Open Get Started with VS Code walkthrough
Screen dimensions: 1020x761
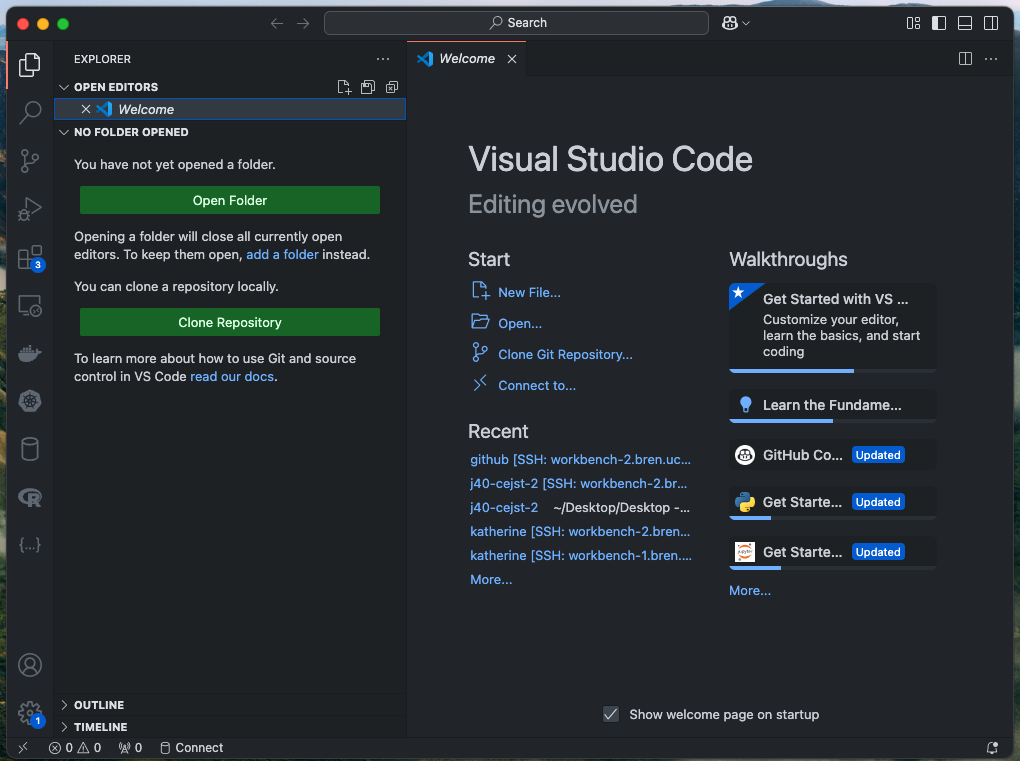833,327
